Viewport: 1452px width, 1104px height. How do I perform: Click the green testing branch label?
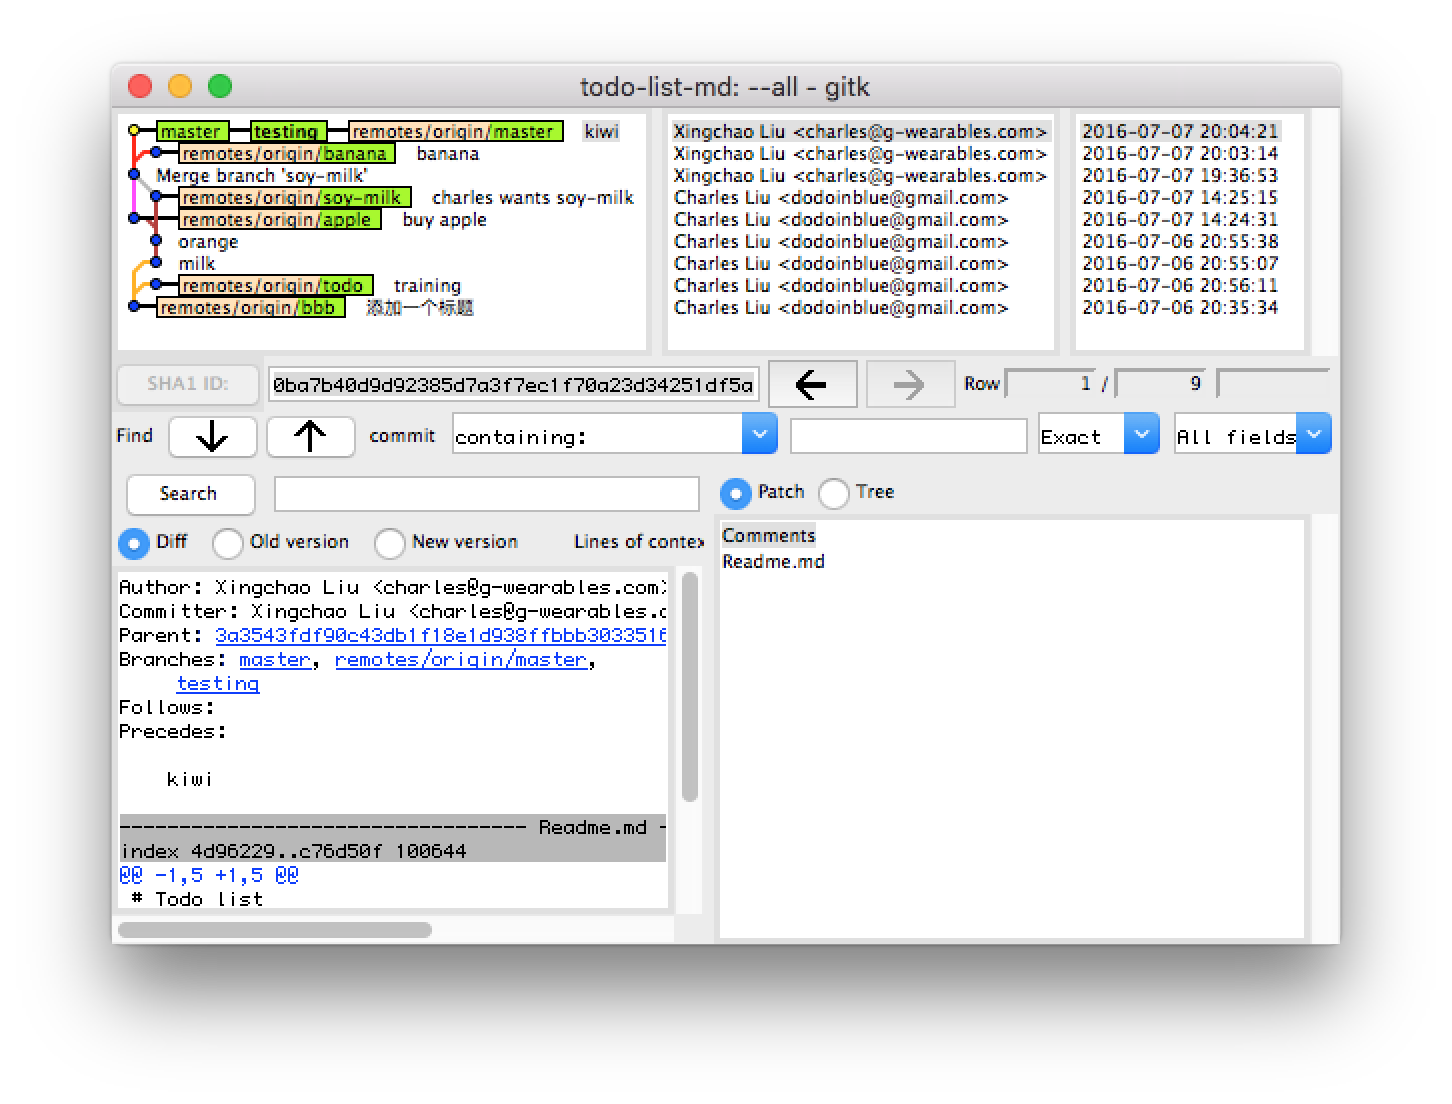[x=286, y=132]
